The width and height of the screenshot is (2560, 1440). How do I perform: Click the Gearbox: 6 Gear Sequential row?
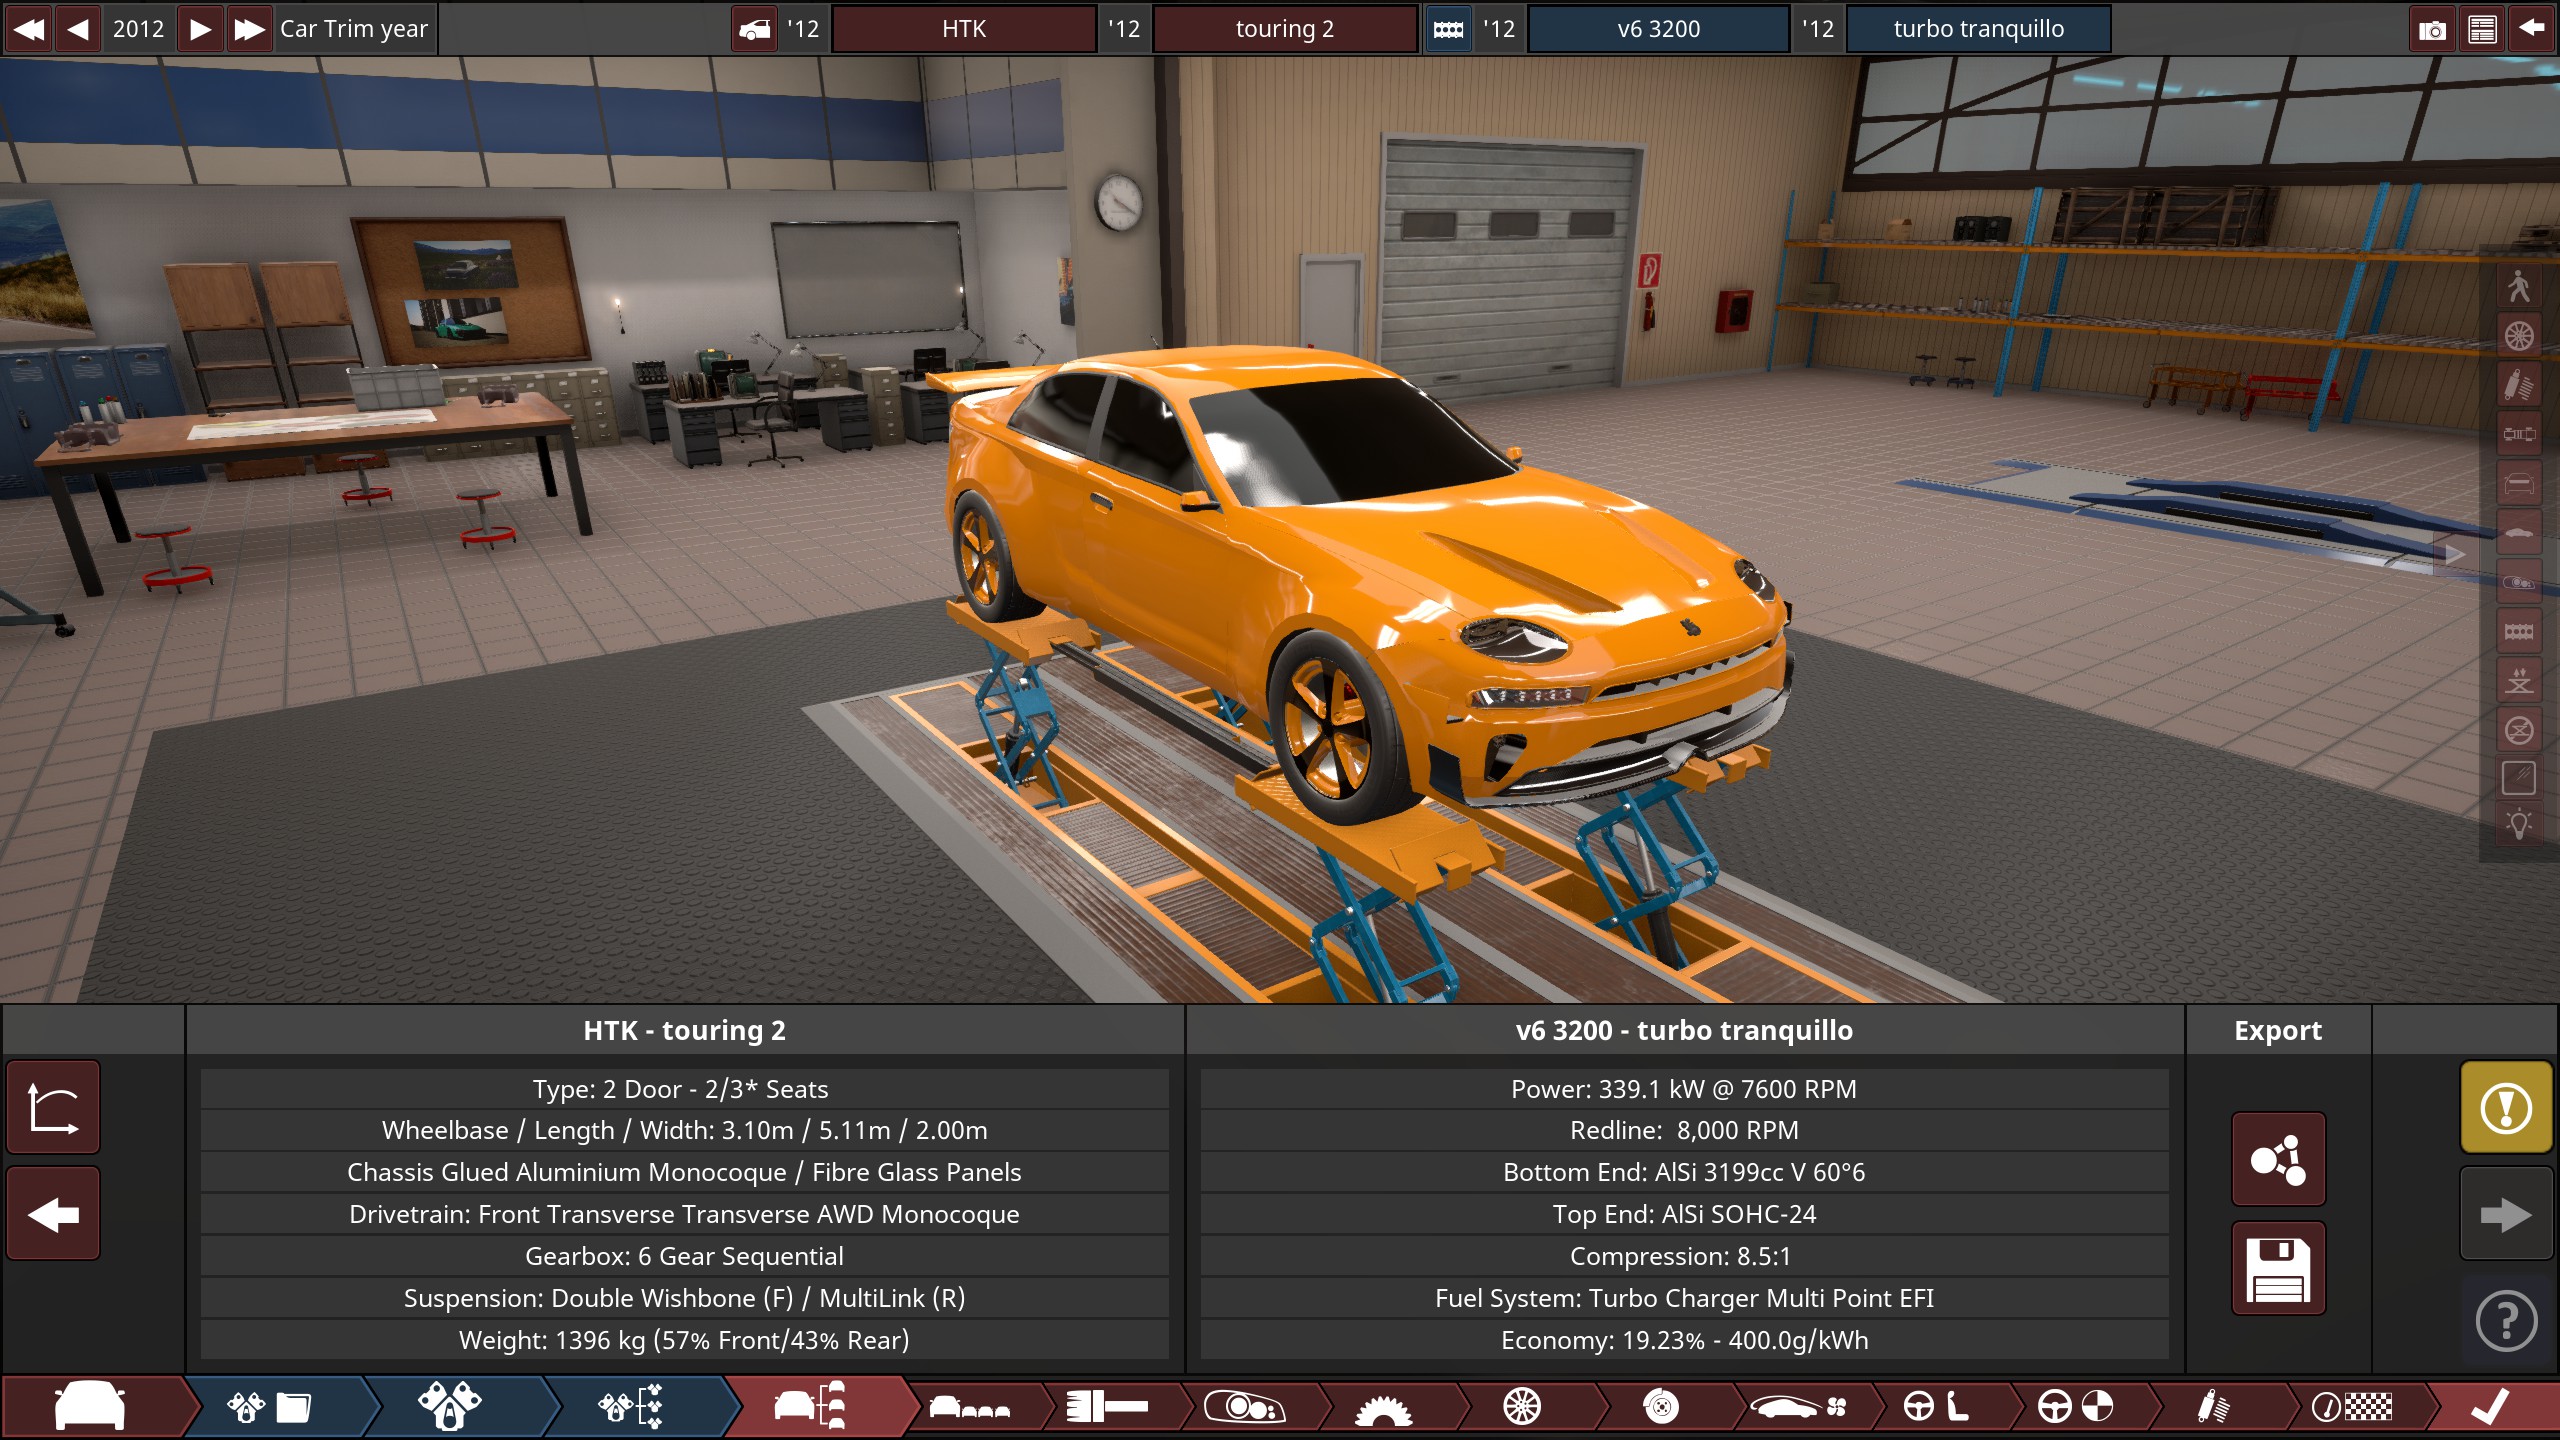(685, 1256)
